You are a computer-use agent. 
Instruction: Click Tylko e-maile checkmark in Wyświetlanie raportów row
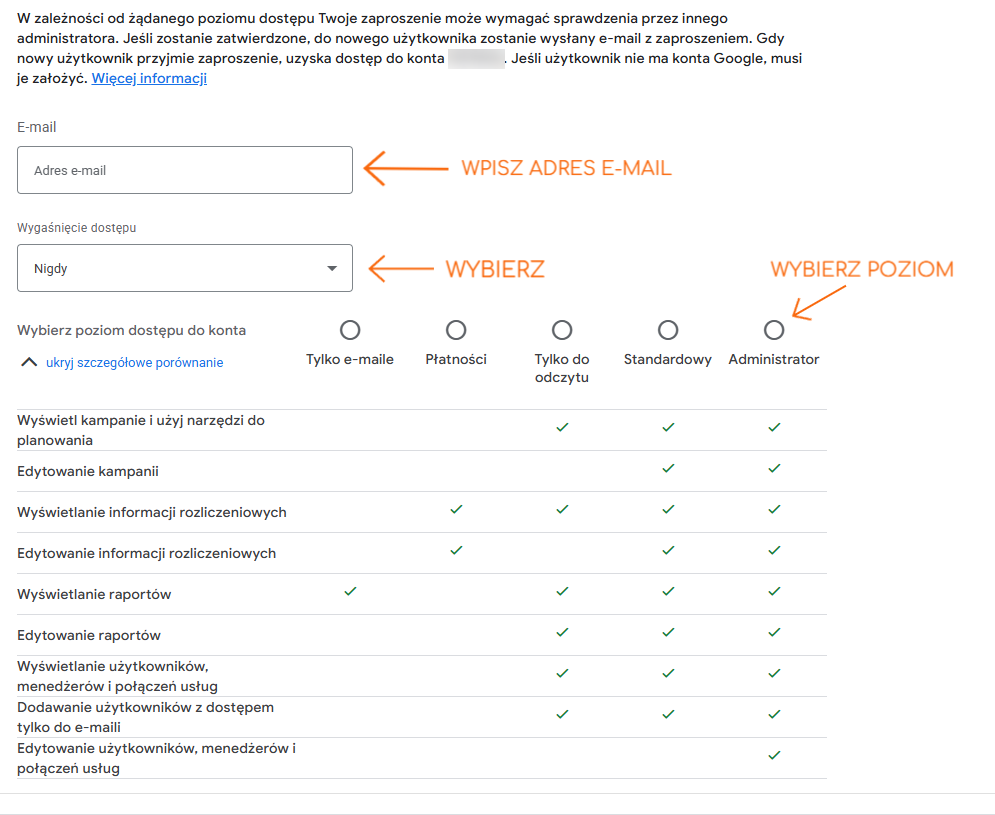click(x=350, y=592)
